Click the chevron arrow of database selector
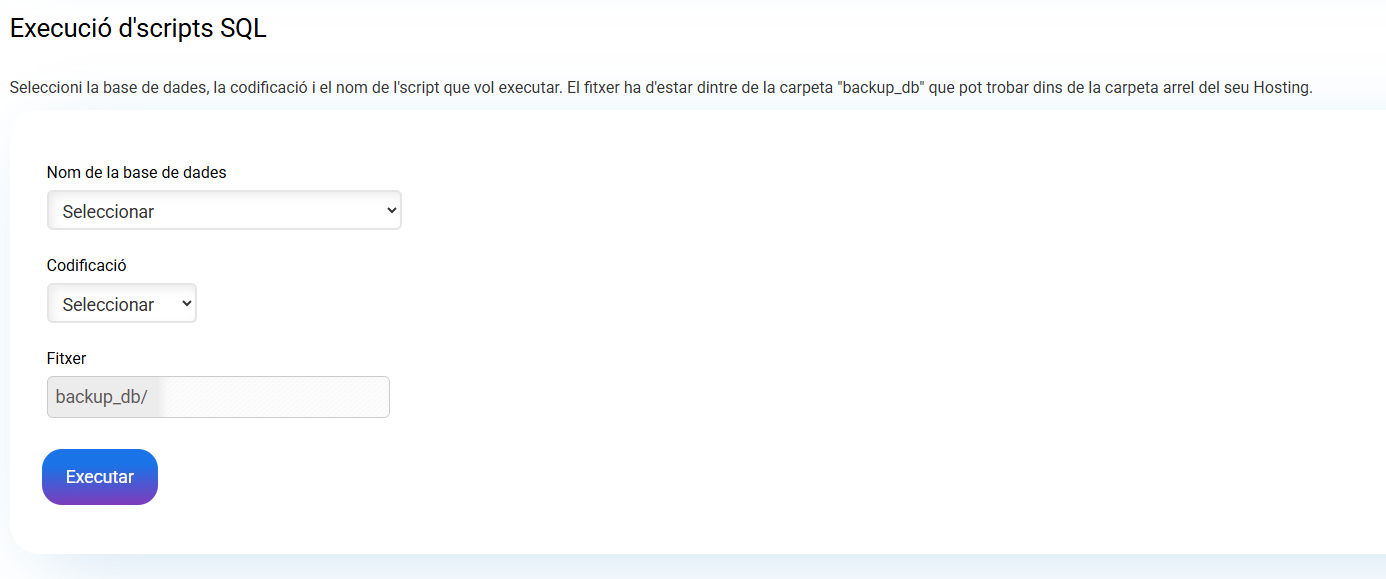Viewport: 1386px width, 579px height. click(391, 211)
